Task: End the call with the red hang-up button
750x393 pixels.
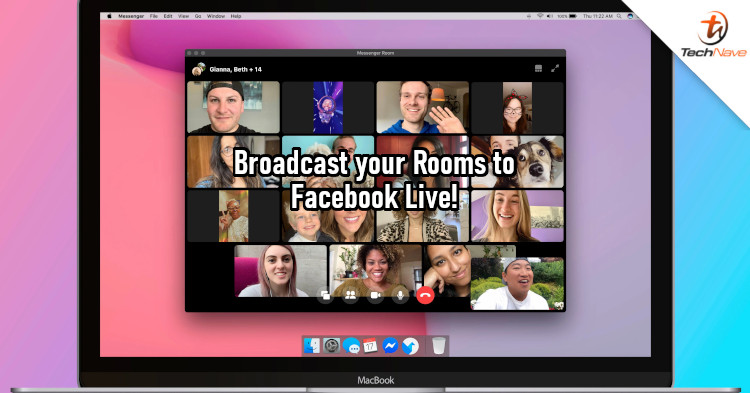Action: 425,295
